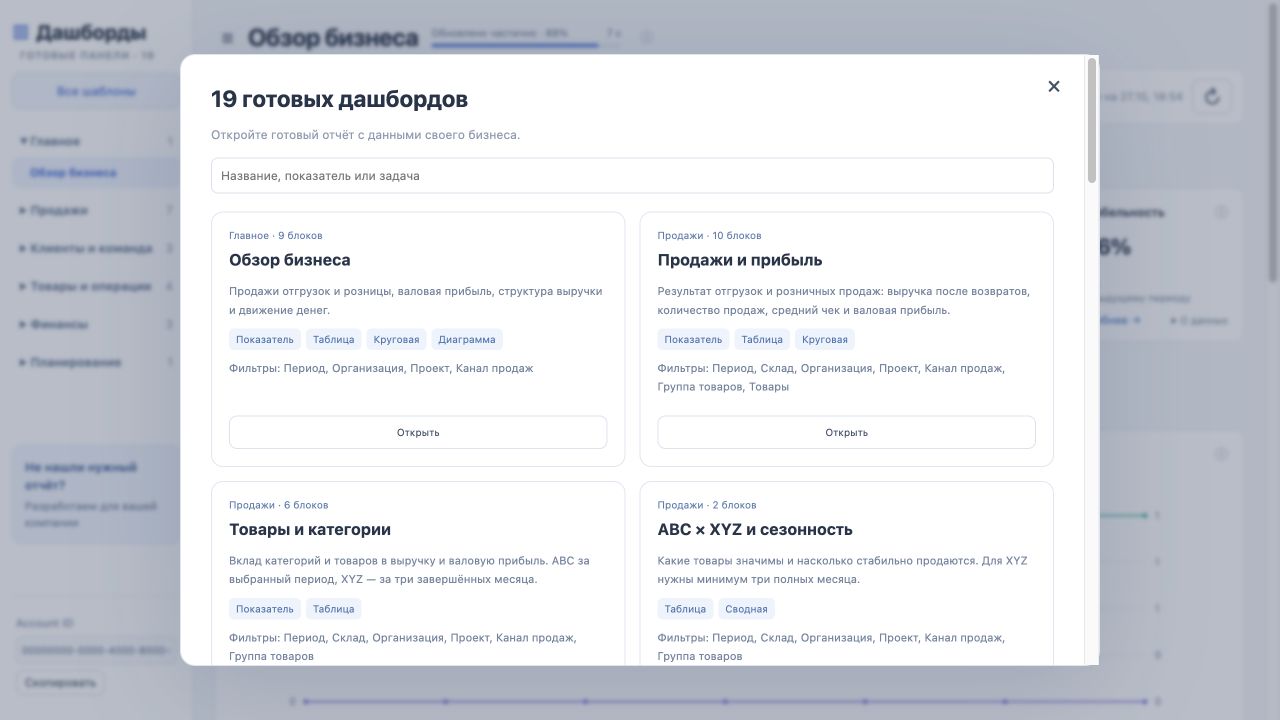Click the Таблица tag in ABC × XYZ card

tap(685, 609)
